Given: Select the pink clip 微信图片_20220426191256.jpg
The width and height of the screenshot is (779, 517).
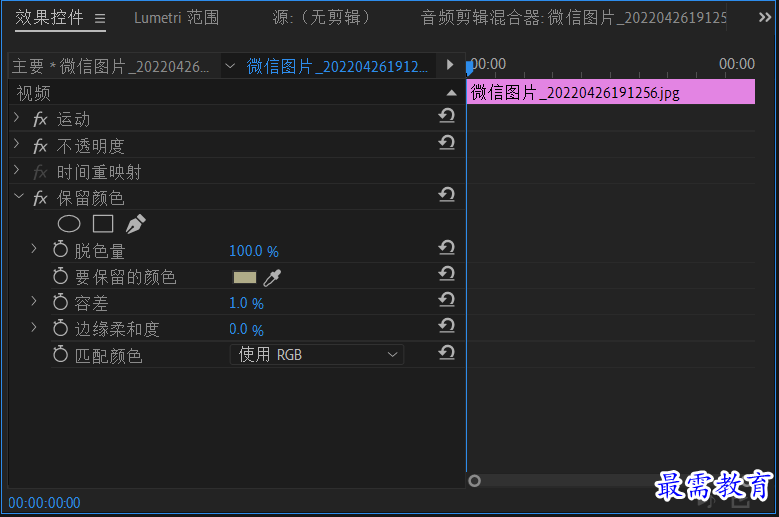Looking at the screenshot, I should tap(611, 92).
